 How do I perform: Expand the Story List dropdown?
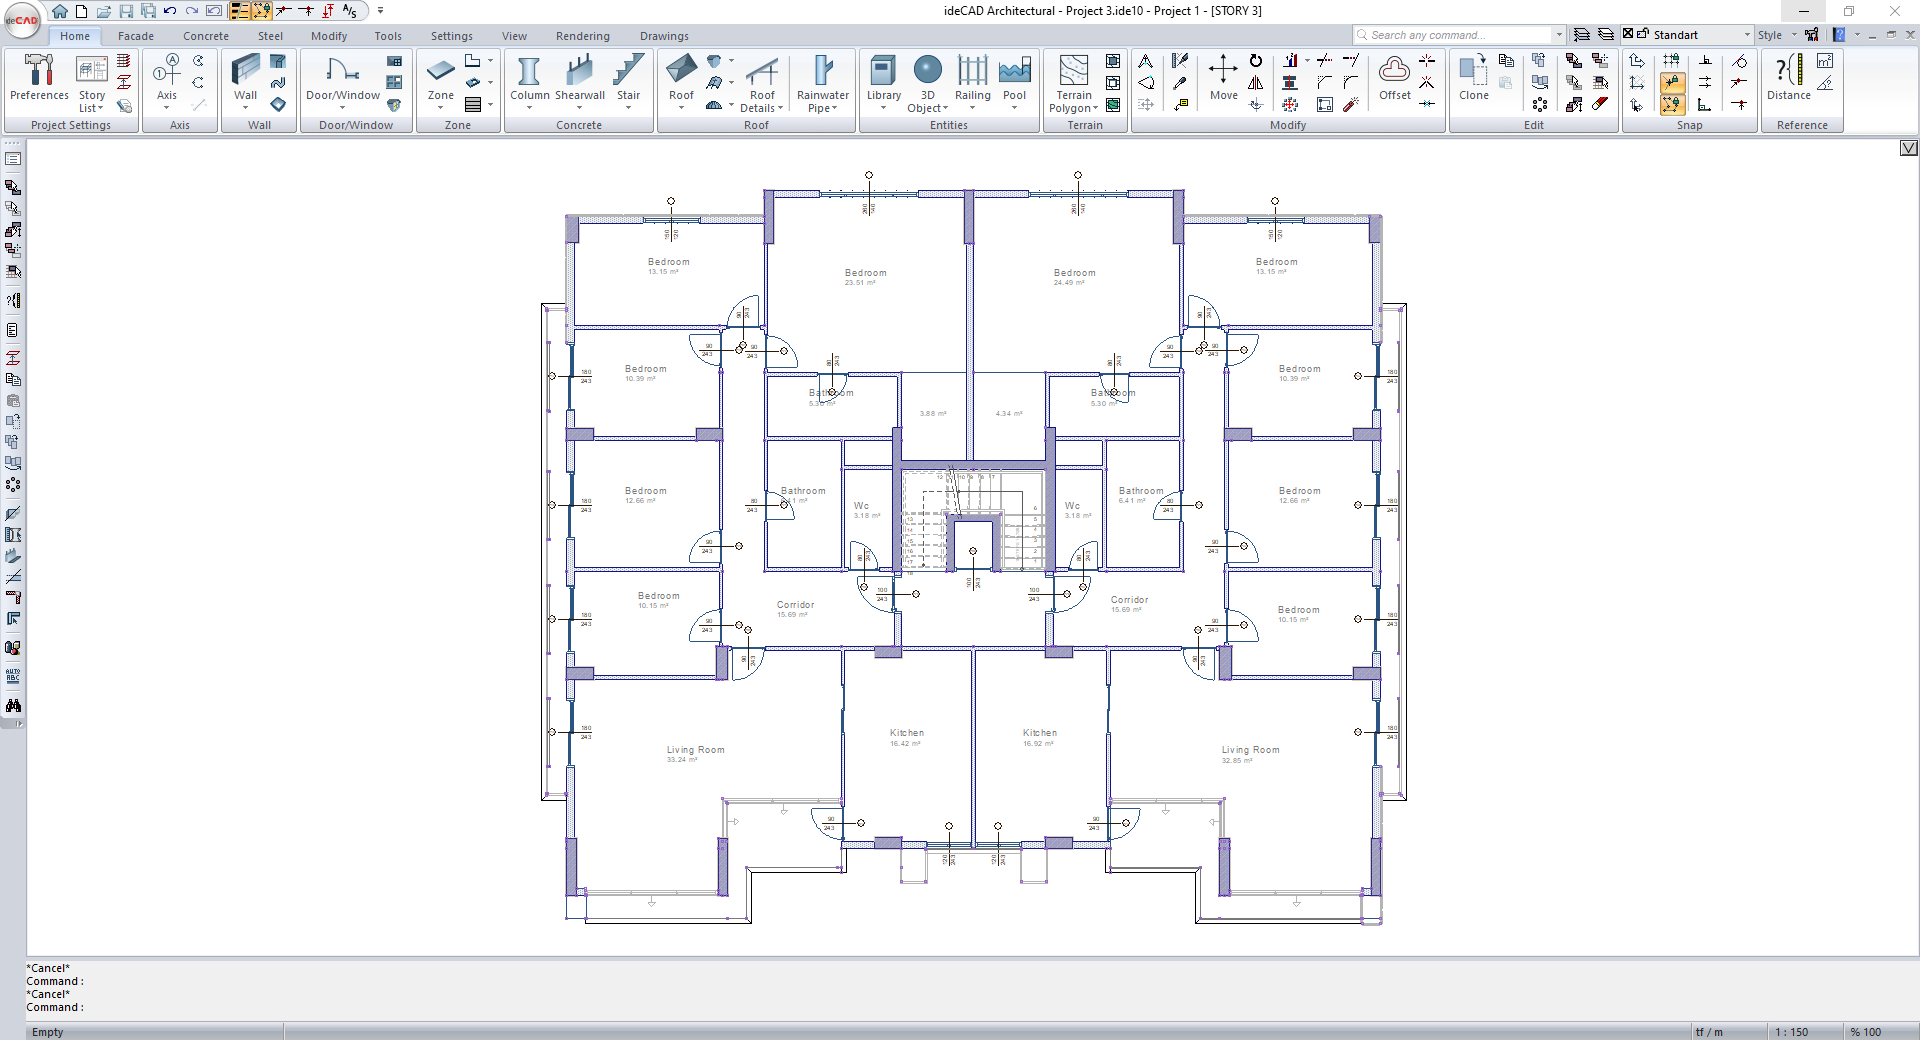[92, 102]
